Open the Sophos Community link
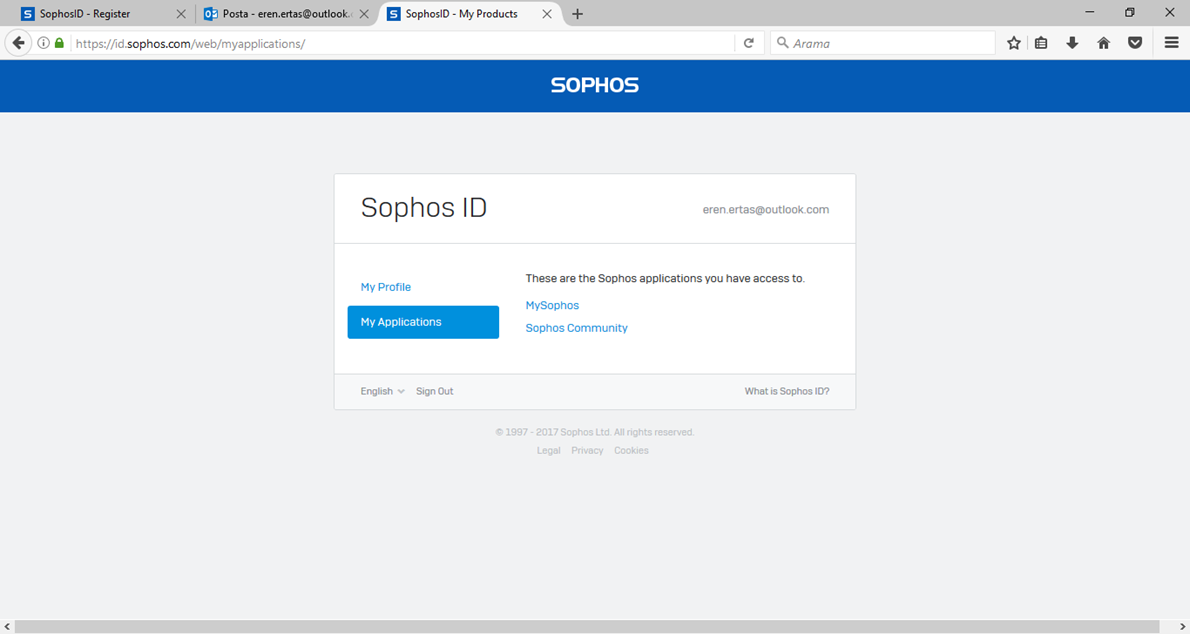The height and width of the screenshot is (634, 1190). pyautogui.click(x=576, y=328)
